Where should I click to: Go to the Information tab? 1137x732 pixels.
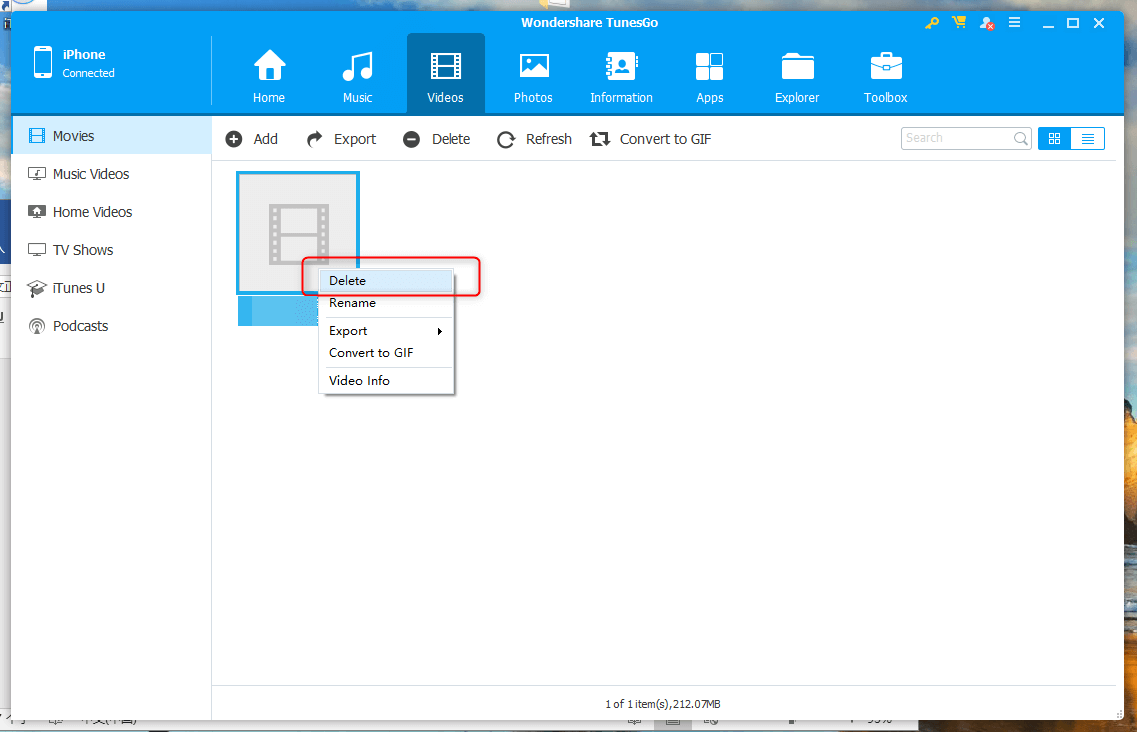pyautogui.click(x=621, y=75)
